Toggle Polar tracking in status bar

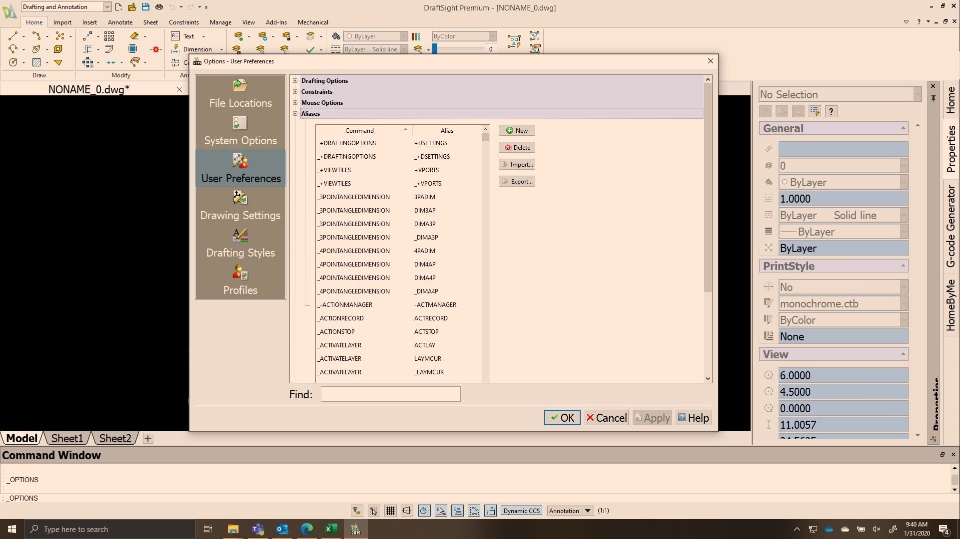pyautogui.click(x=424, y=510)
